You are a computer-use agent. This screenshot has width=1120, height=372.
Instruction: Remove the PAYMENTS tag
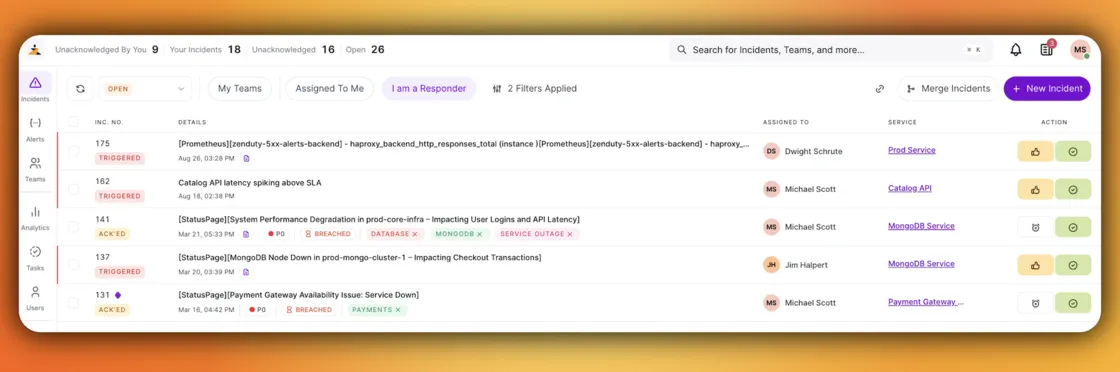[x=398, y=310]
